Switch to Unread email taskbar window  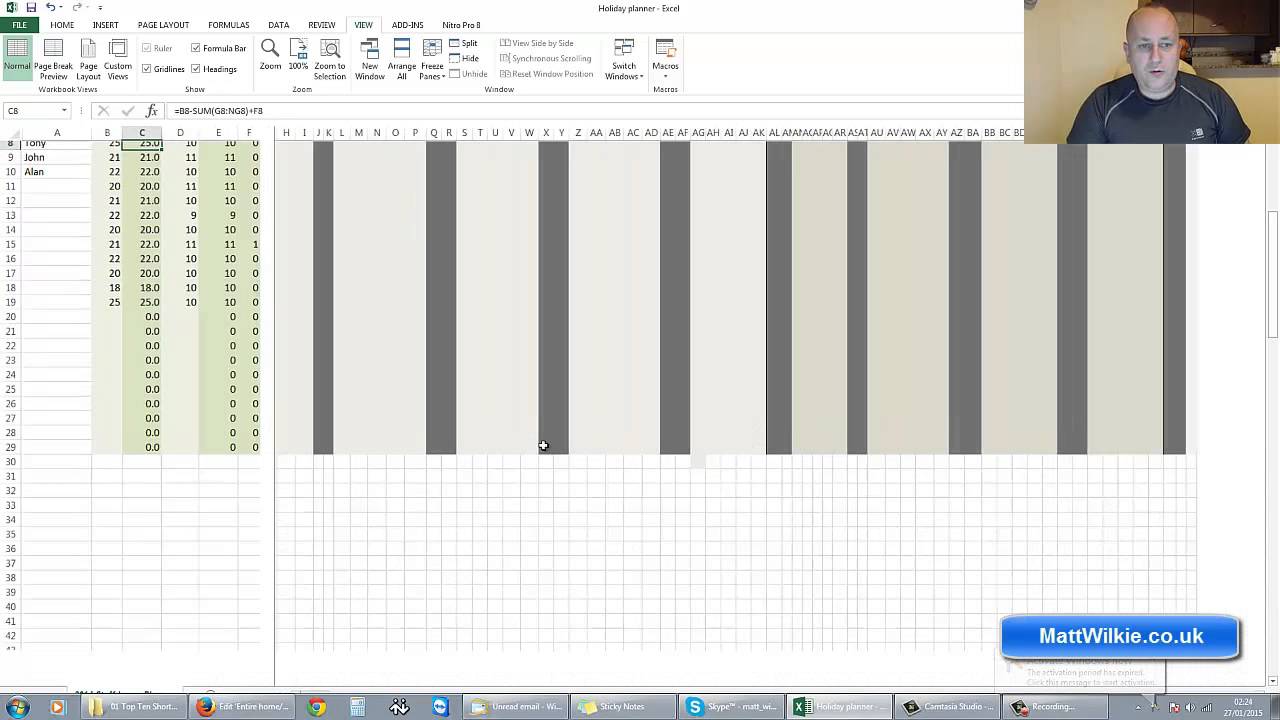point(517,707)
